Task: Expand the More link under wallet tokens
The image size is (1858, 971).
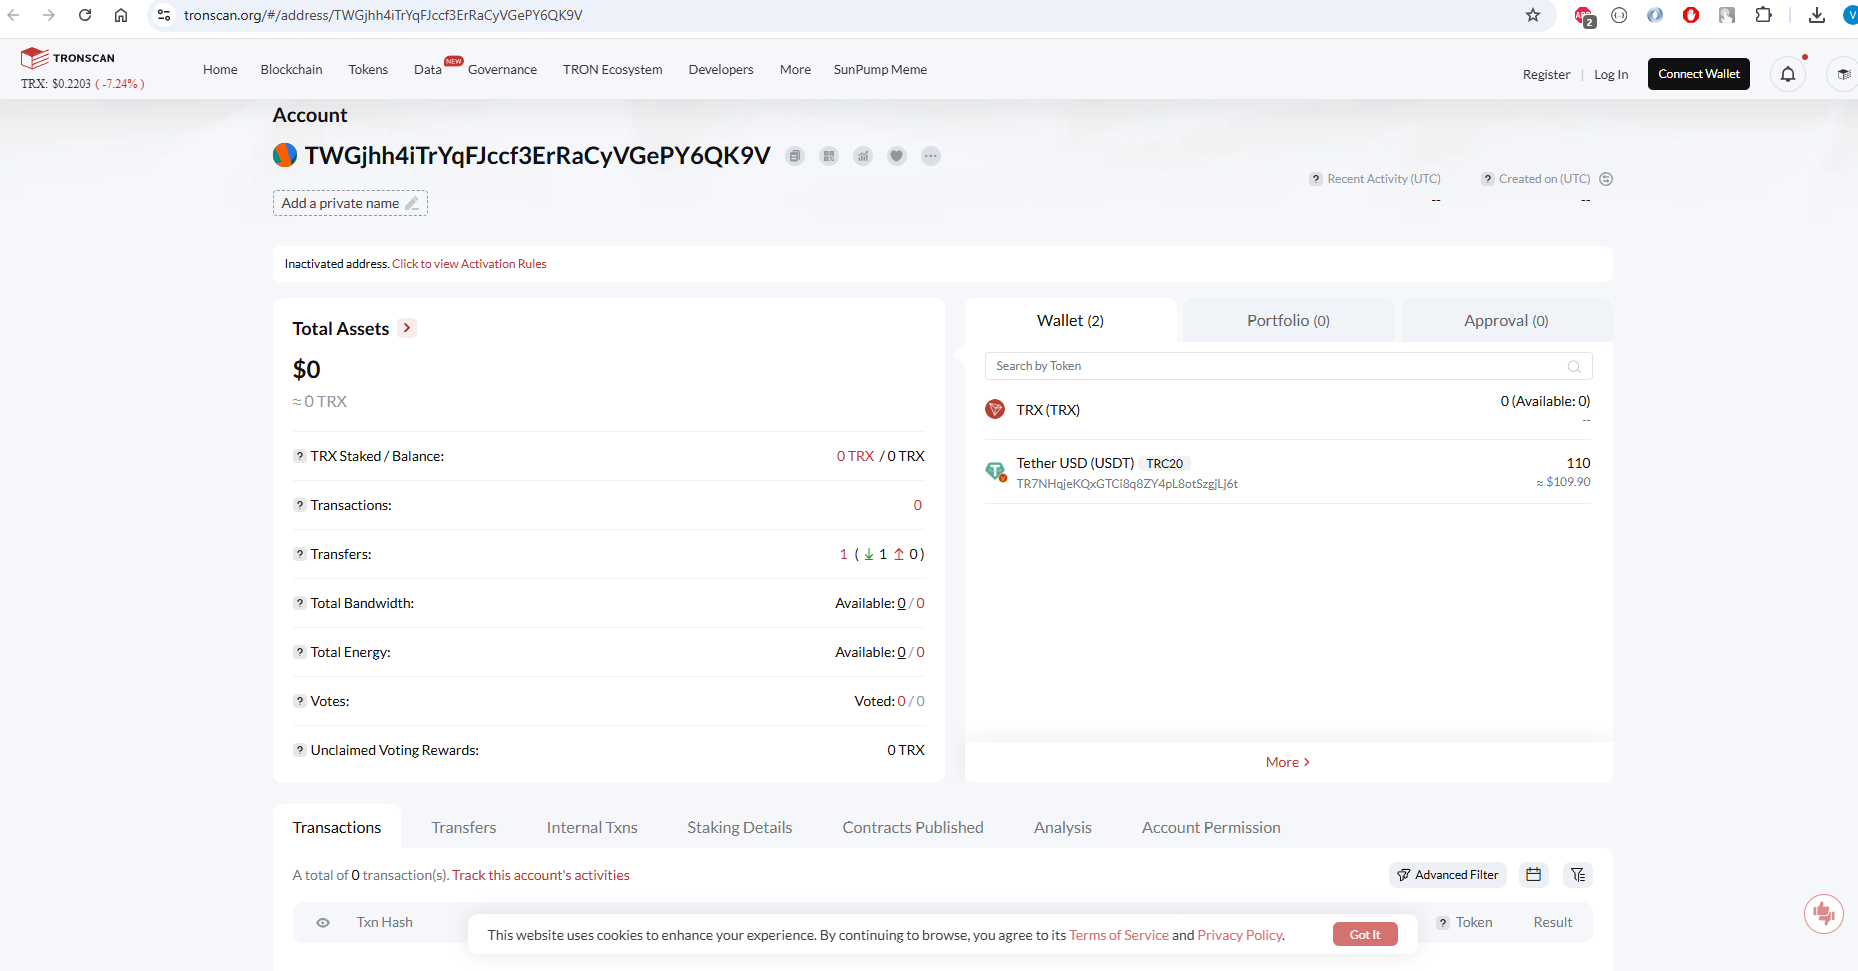Action: 1287,762
